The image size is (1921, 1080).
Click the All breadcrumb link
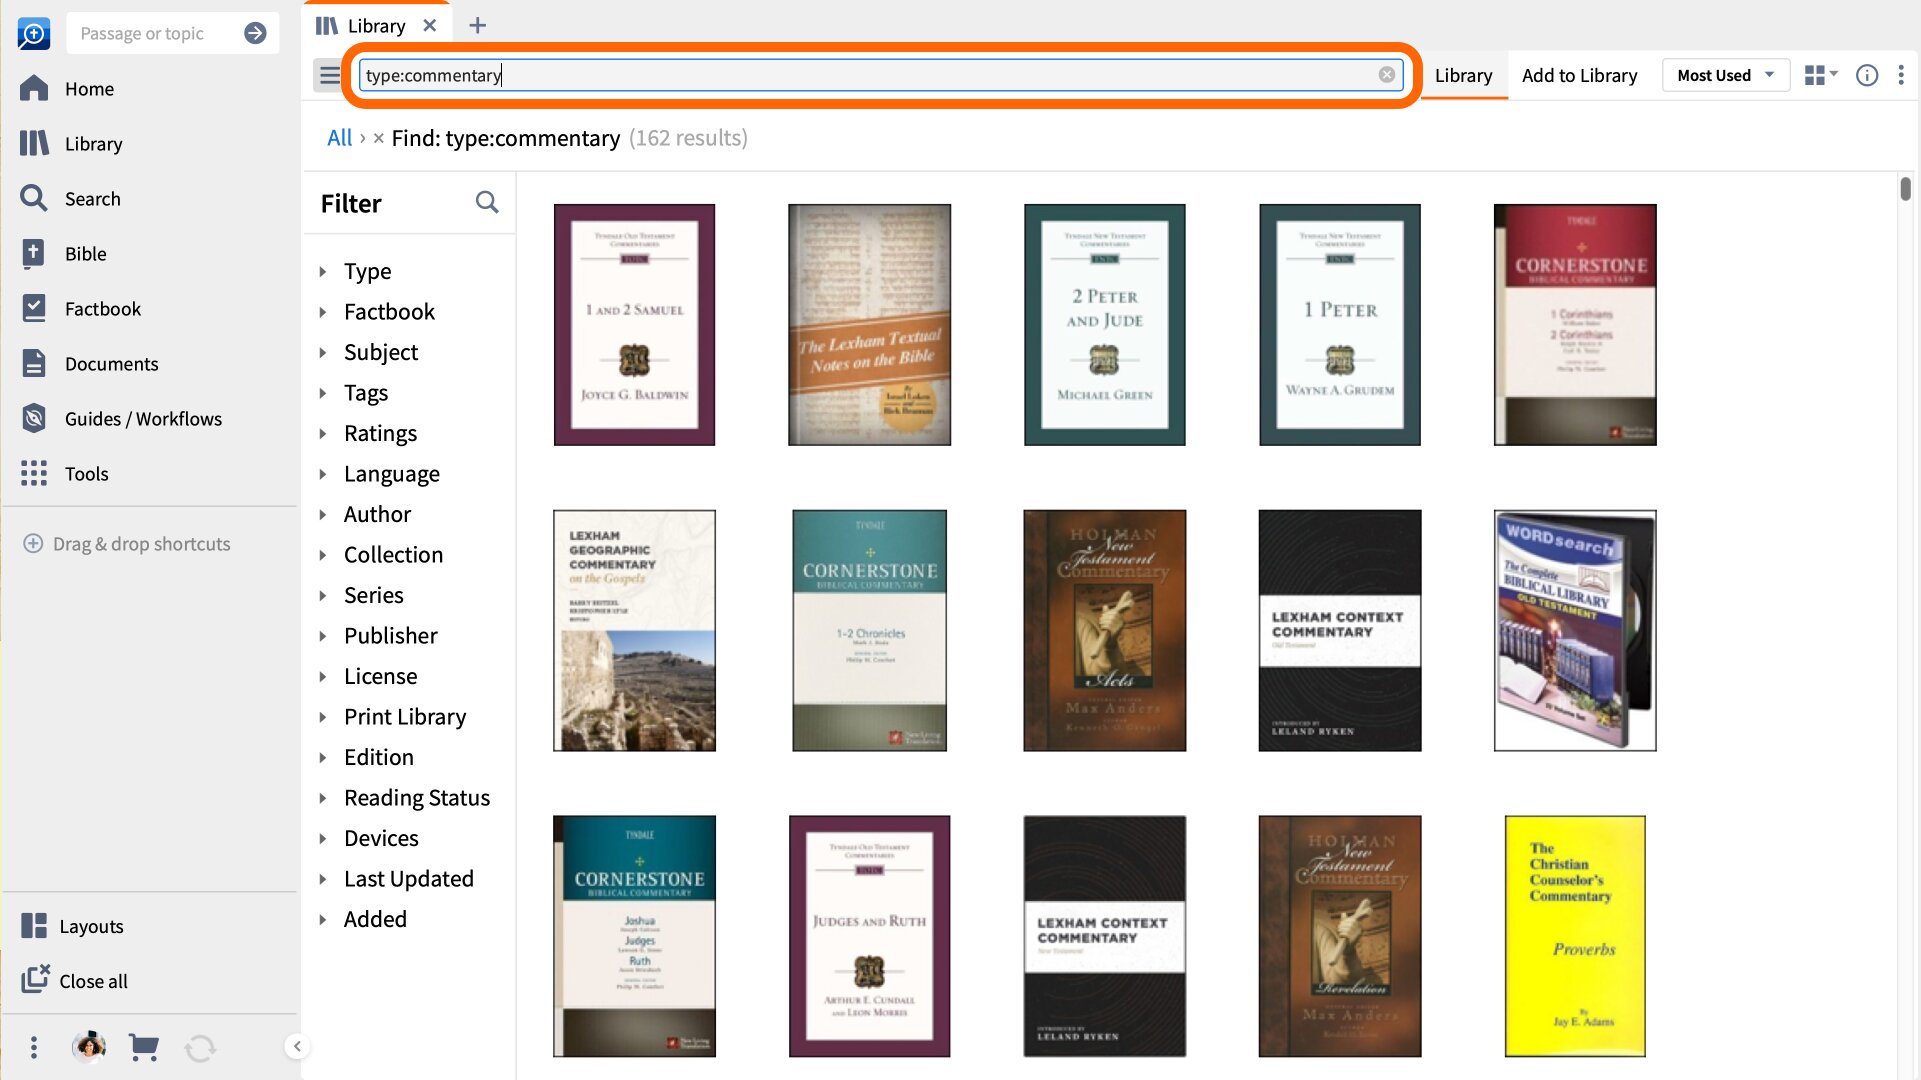click(x=339, y=138)
